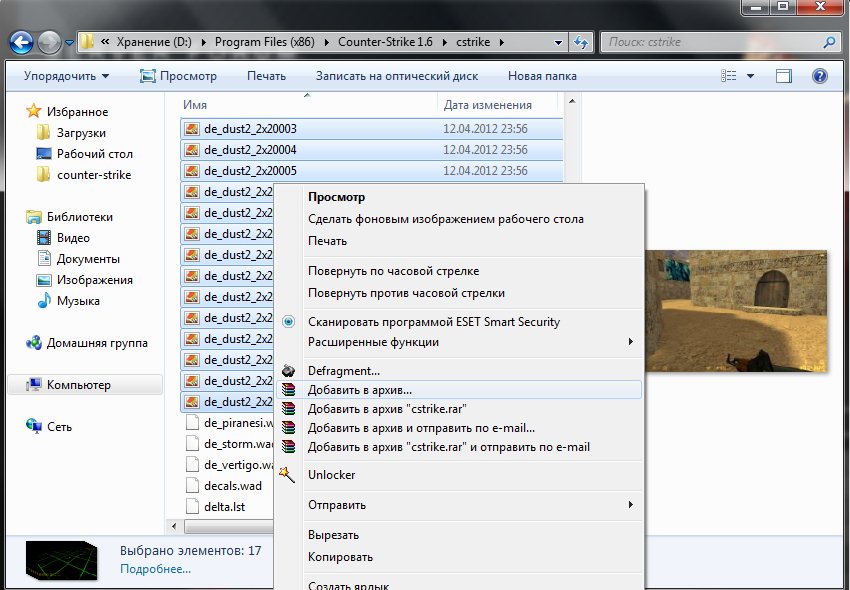Click the Back navigation arrow

click(x=22, y=43)
